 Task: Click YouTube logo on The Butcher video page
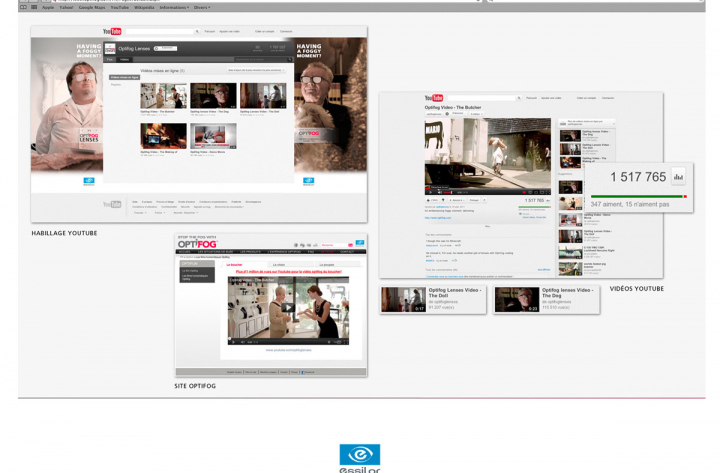(x=434, y=98)
